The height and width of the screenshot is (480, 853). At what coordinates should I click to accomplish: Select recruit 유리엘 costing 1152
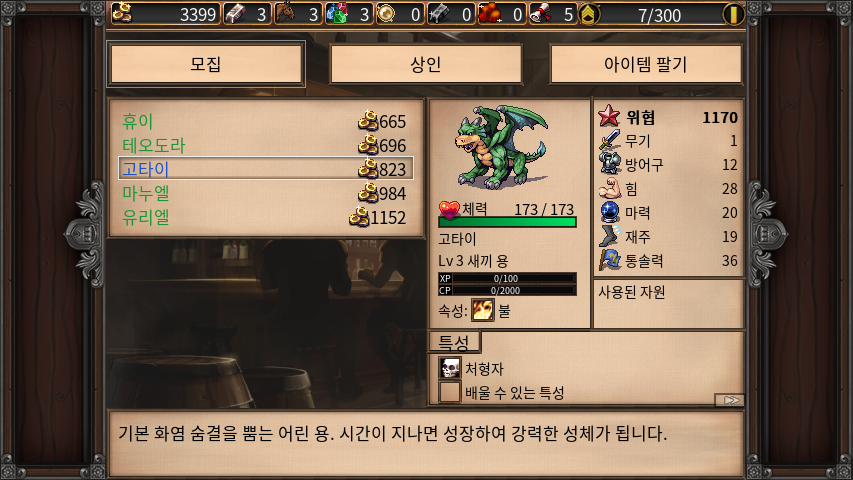pyautogui.click(x=265, y=217)
